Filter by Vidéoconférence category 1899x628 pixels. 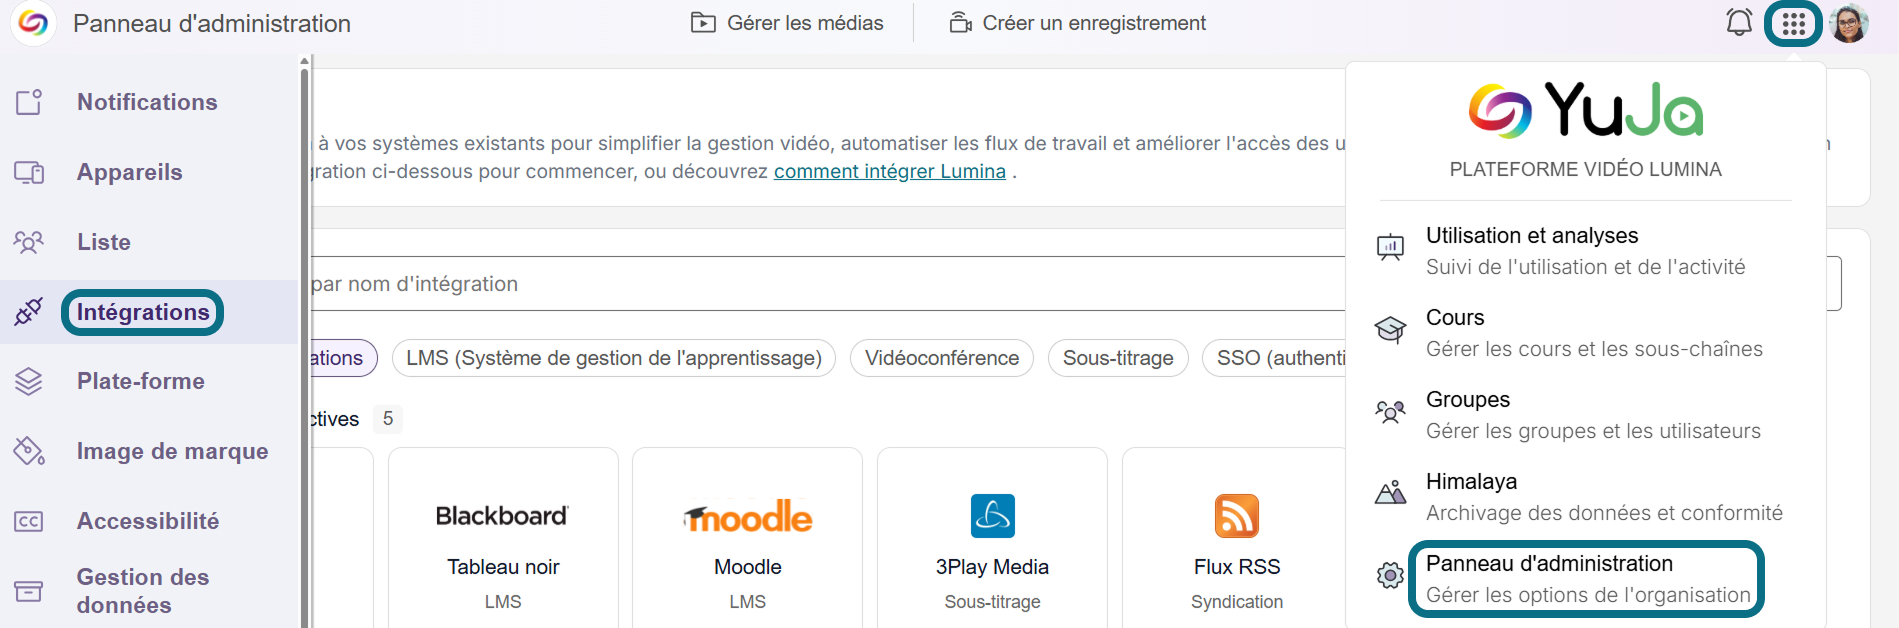click(x=942, y=358)
